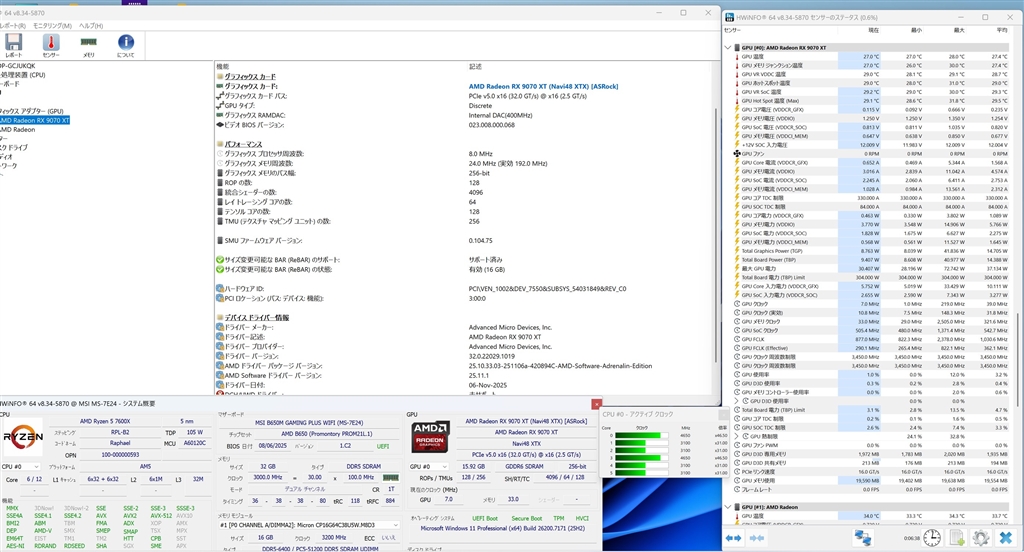Open the CPU #0 selector dropdown
Image resolution: width=1024 pixels, height=552 pixels.
(20, 466)
